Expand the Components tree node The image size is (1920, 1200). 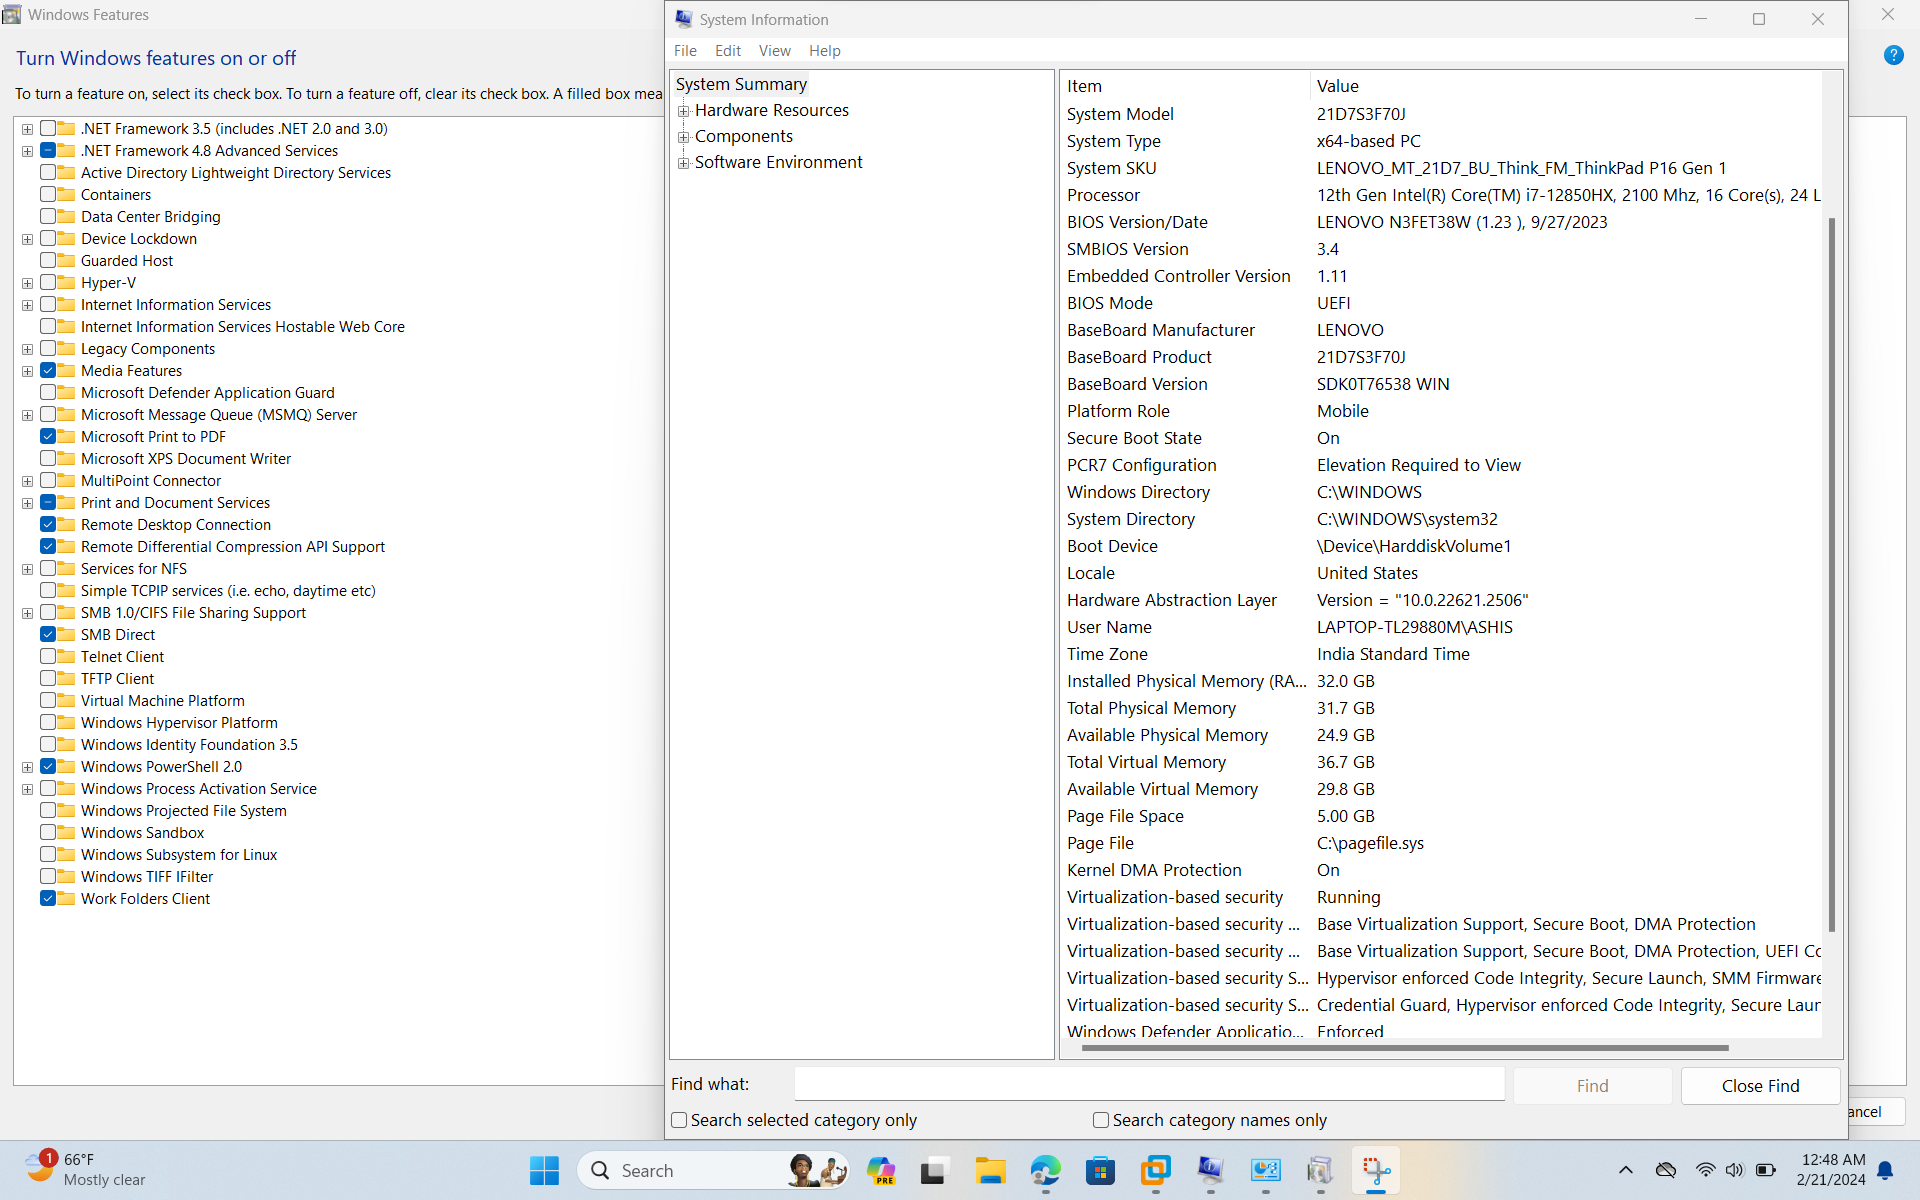(684, 137)
